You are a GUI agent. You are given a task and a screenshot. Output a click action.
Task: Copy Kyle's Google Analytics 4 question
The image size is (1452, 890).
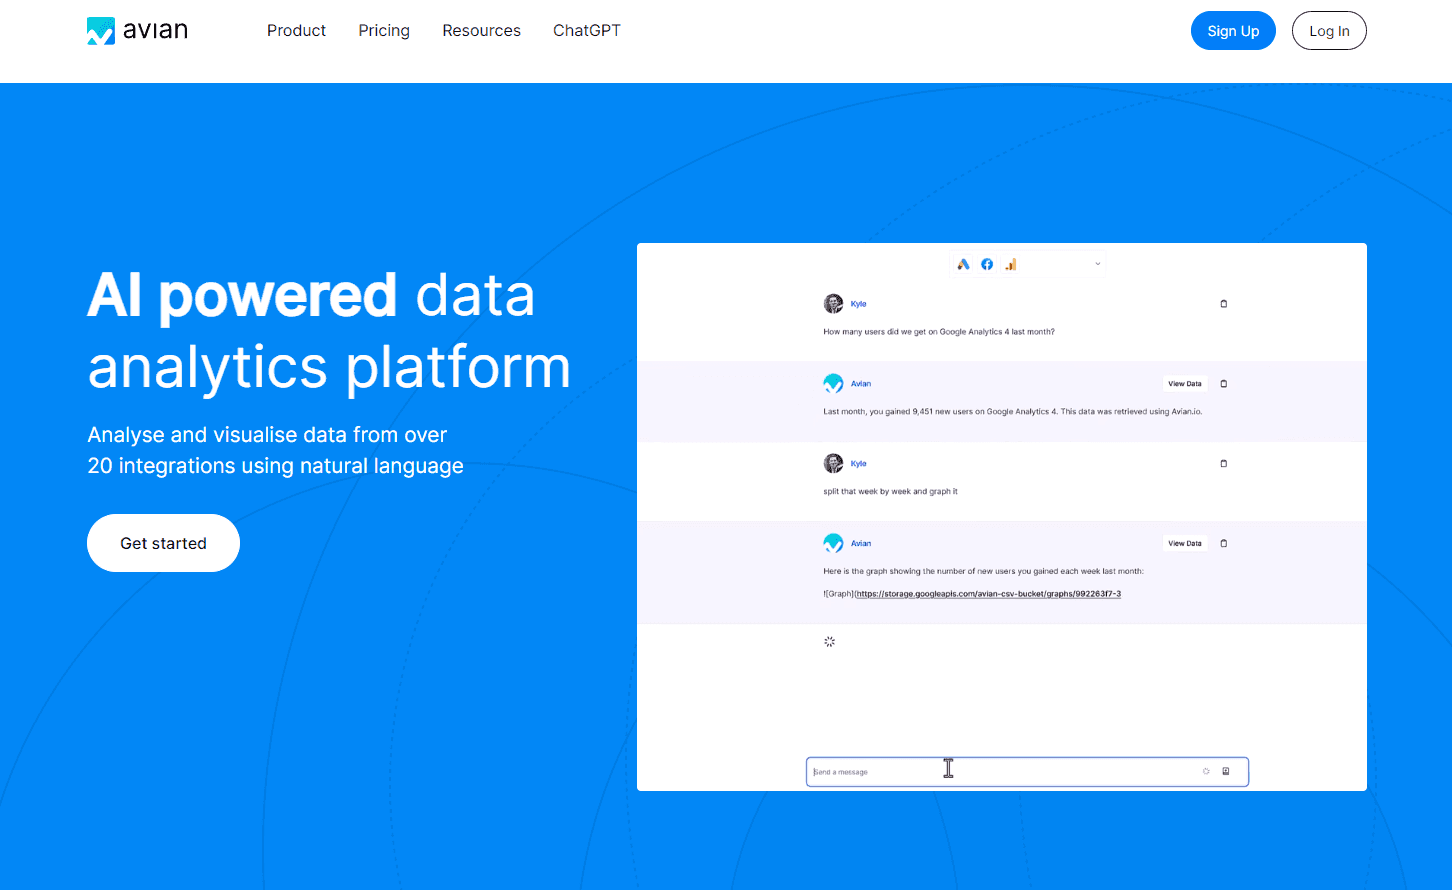pyautogui.click(x=1224, y=304)
